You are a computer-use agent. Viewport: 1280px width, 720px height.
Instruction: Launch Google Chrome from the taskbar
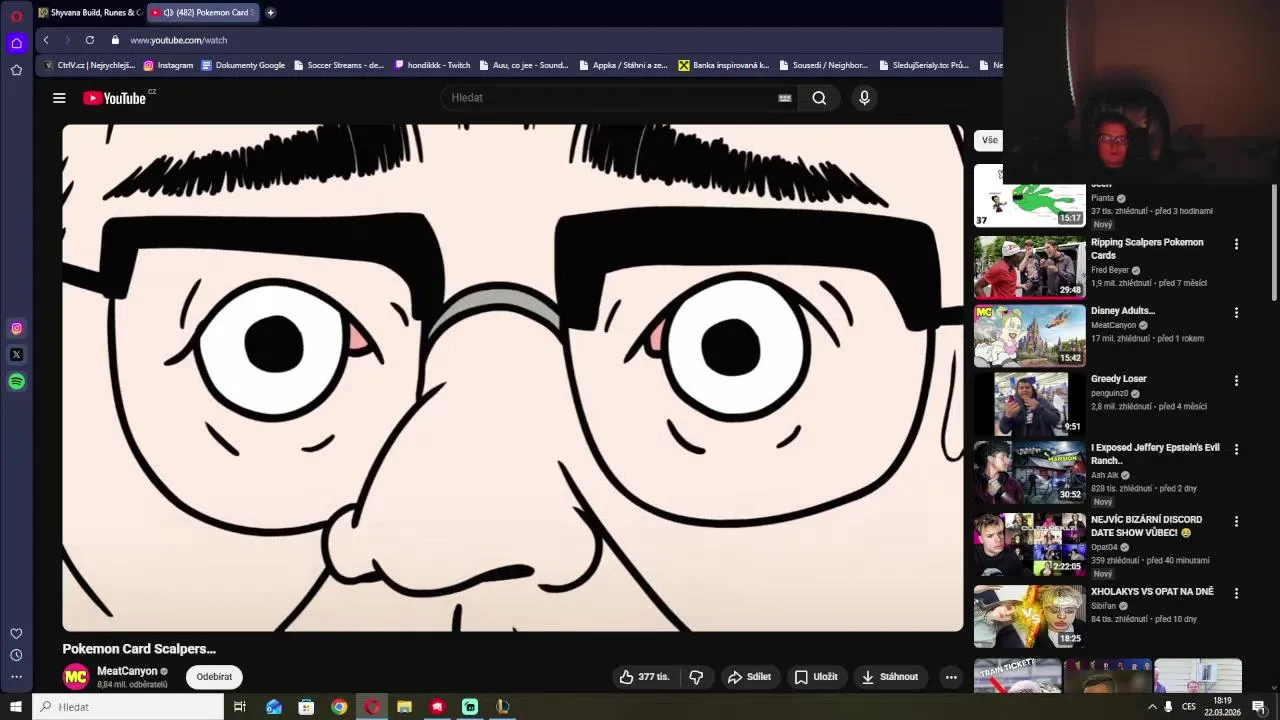pos(339,707)
